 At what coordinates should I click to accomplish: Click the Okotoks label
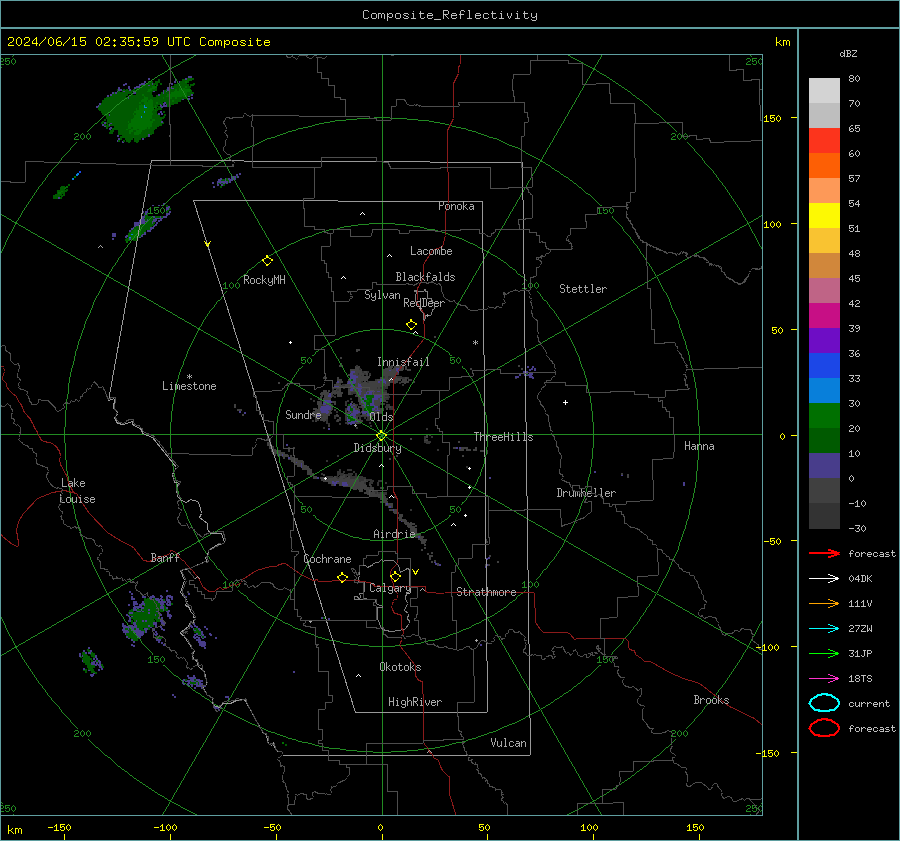click(400, 667)
